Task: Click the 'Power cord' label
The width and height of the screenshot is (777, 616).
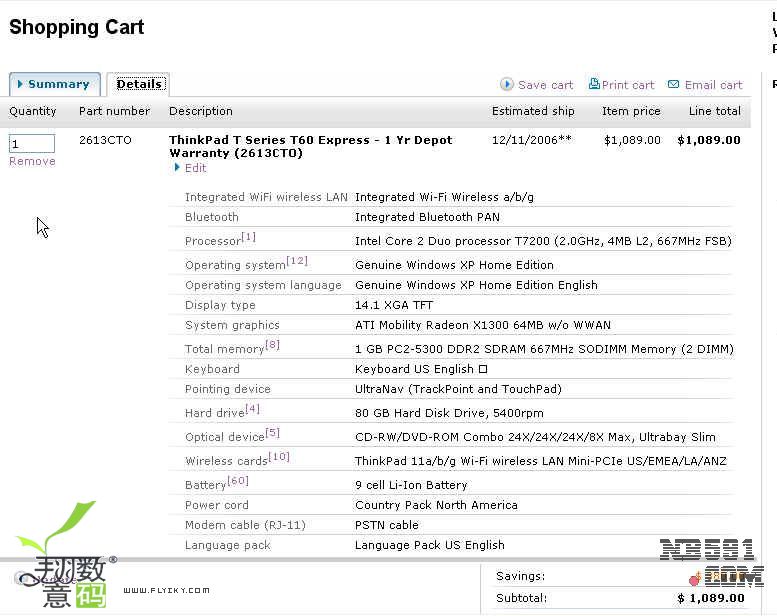Action: point(217,505)
